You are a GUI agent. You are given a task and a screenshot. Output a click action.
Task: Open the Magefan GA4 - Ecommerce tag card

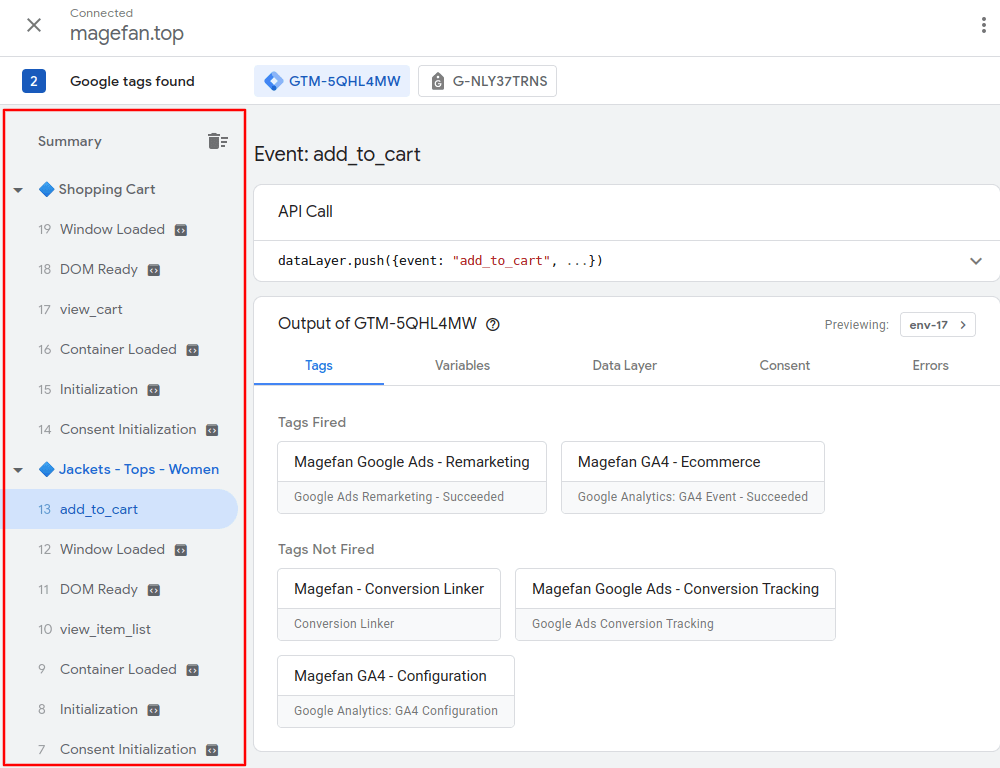click(x=693, y=477)
